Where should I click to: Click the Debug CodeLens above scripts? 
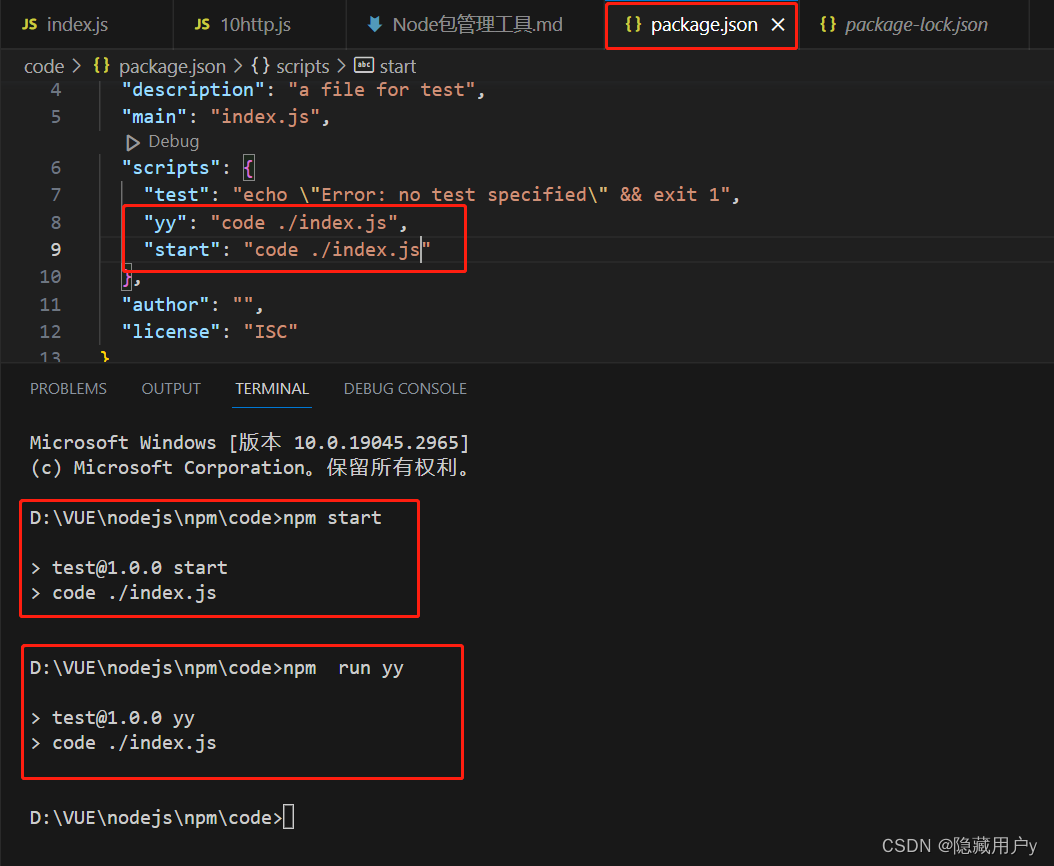click(173, 142)
